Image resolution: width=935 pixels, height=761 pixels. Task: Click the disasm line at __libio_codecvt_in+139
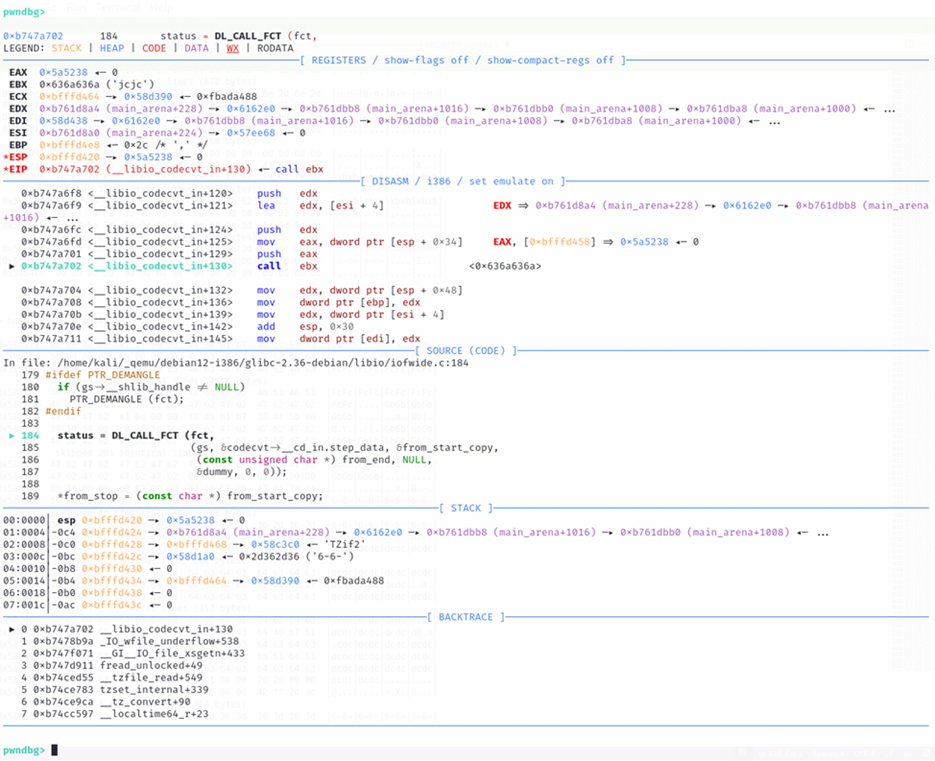click(233, 314)
